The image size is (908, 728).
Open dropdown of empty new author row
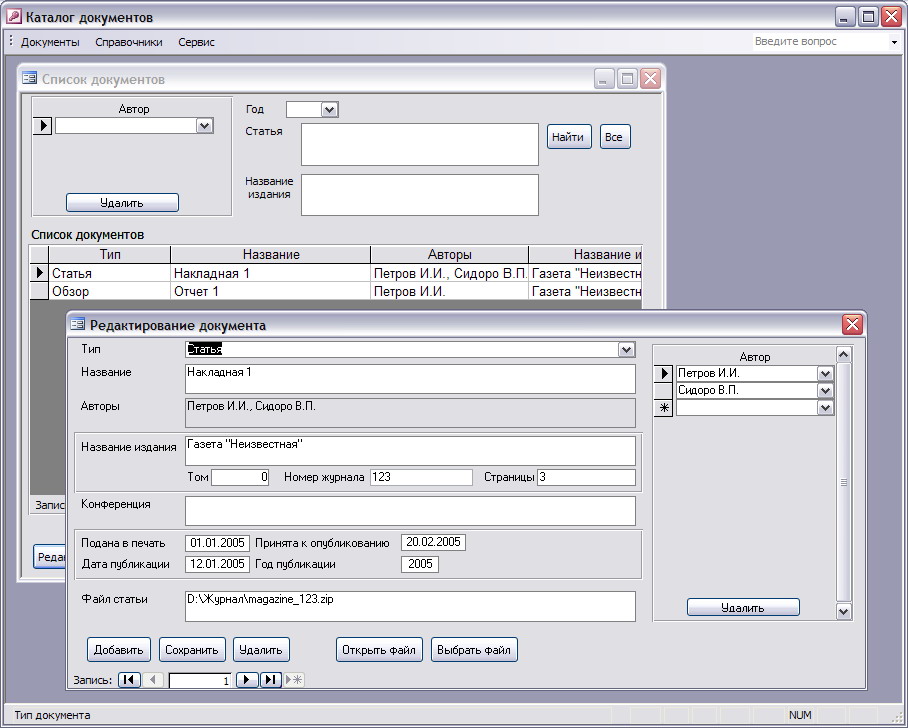[x=825, y=408]
